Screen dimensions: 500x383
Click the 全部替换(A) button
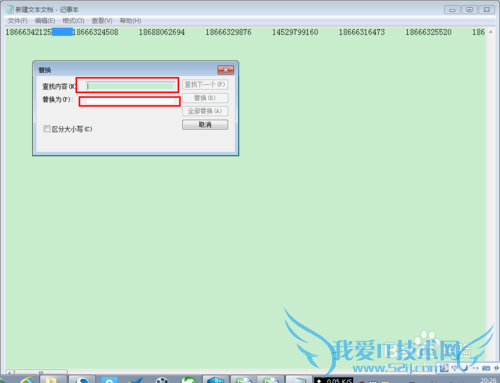(205, 111)
